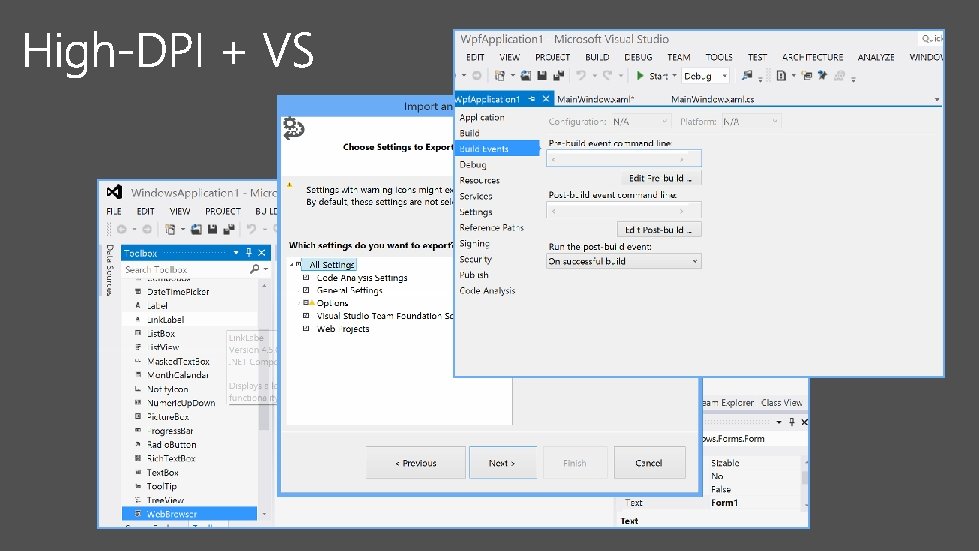Navigate backward icon in WindowsApplication1 toolbar
The height and width of the screenshot is (551, 979).
click(x=122, y=229)
